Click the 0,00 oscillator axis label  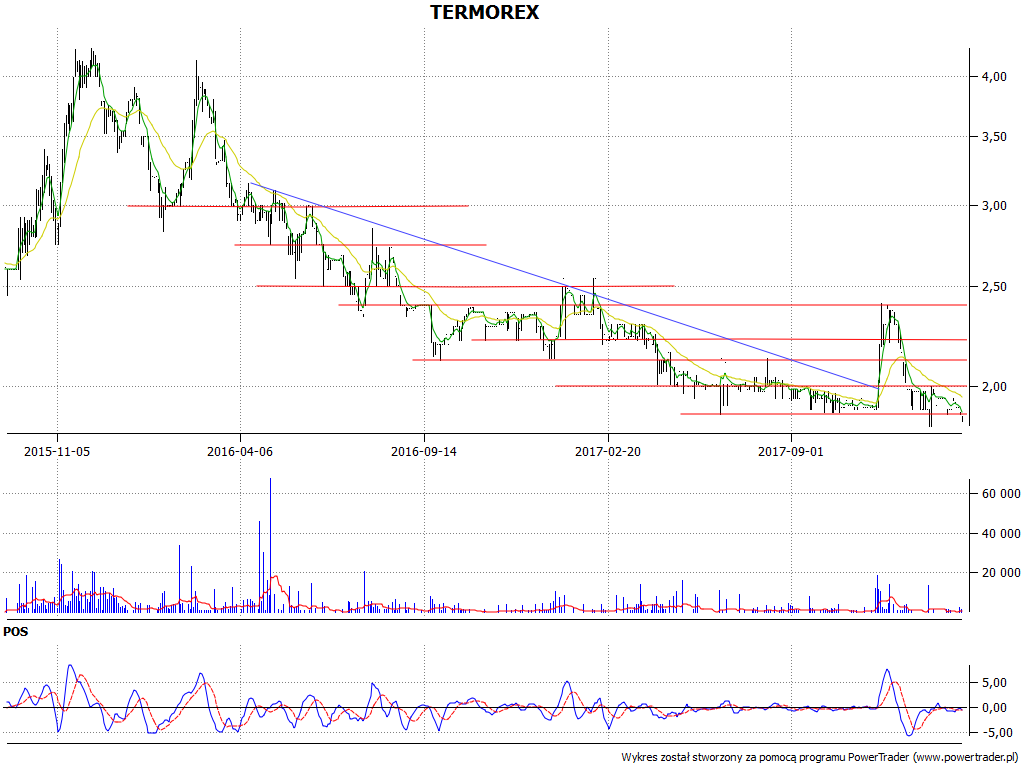pos(995,708)
